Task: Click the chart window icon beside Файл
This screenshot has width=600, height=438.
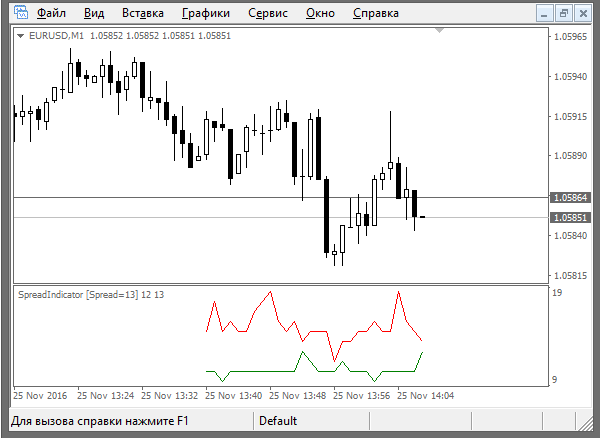Action: click(21, 13)
